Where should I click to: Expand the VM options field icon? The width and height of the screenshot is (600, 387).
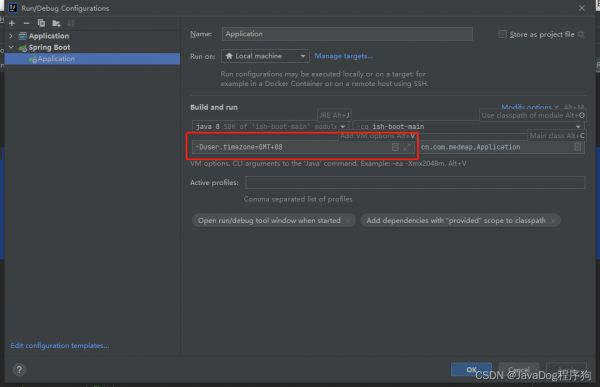[x=407, y=147]
